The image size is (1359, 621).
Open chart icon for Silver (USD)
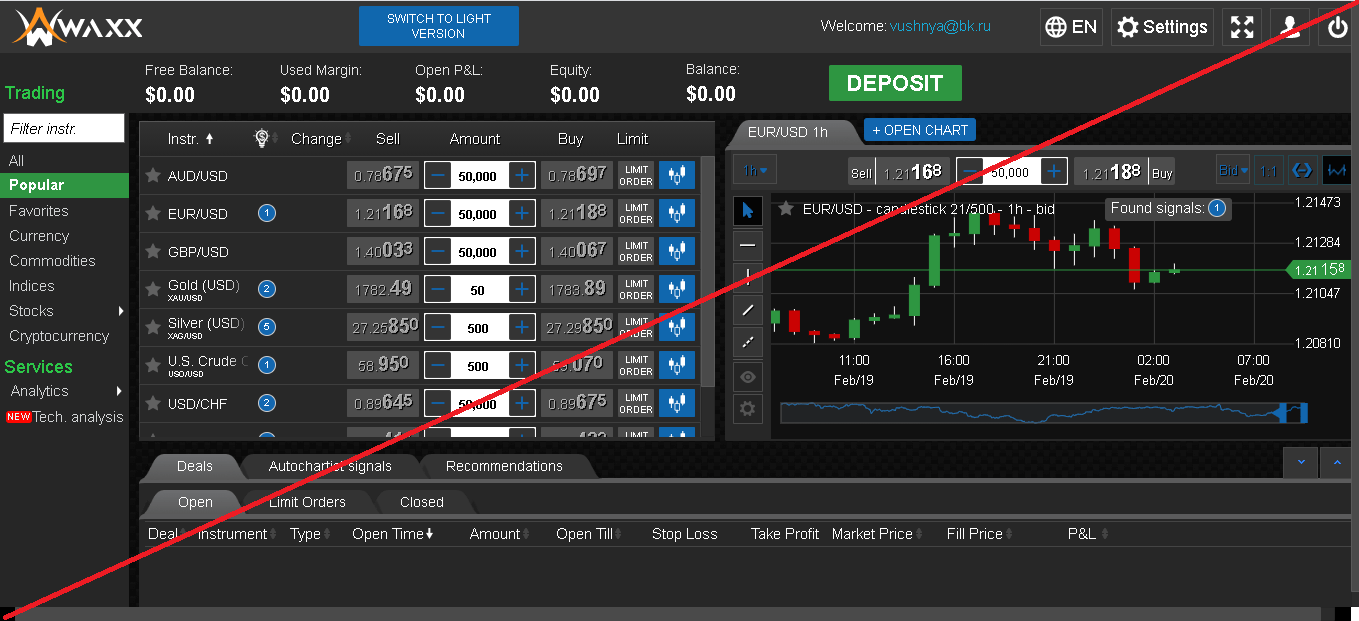(677, 327)
